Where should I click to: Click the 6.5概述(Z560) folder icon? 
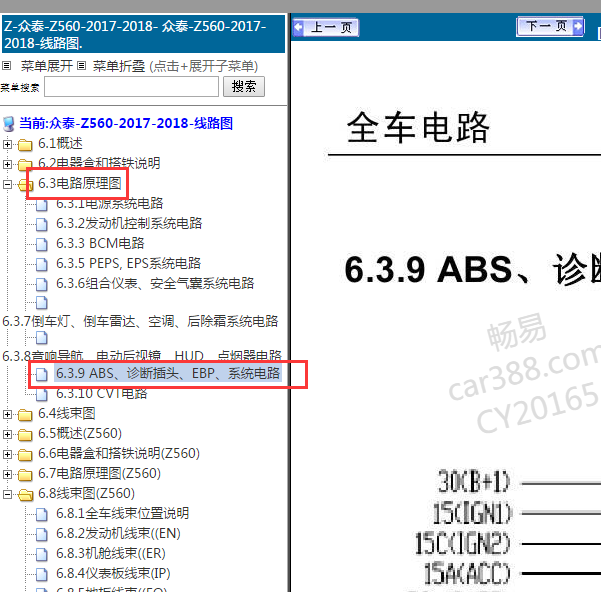(x=25, y=435)
